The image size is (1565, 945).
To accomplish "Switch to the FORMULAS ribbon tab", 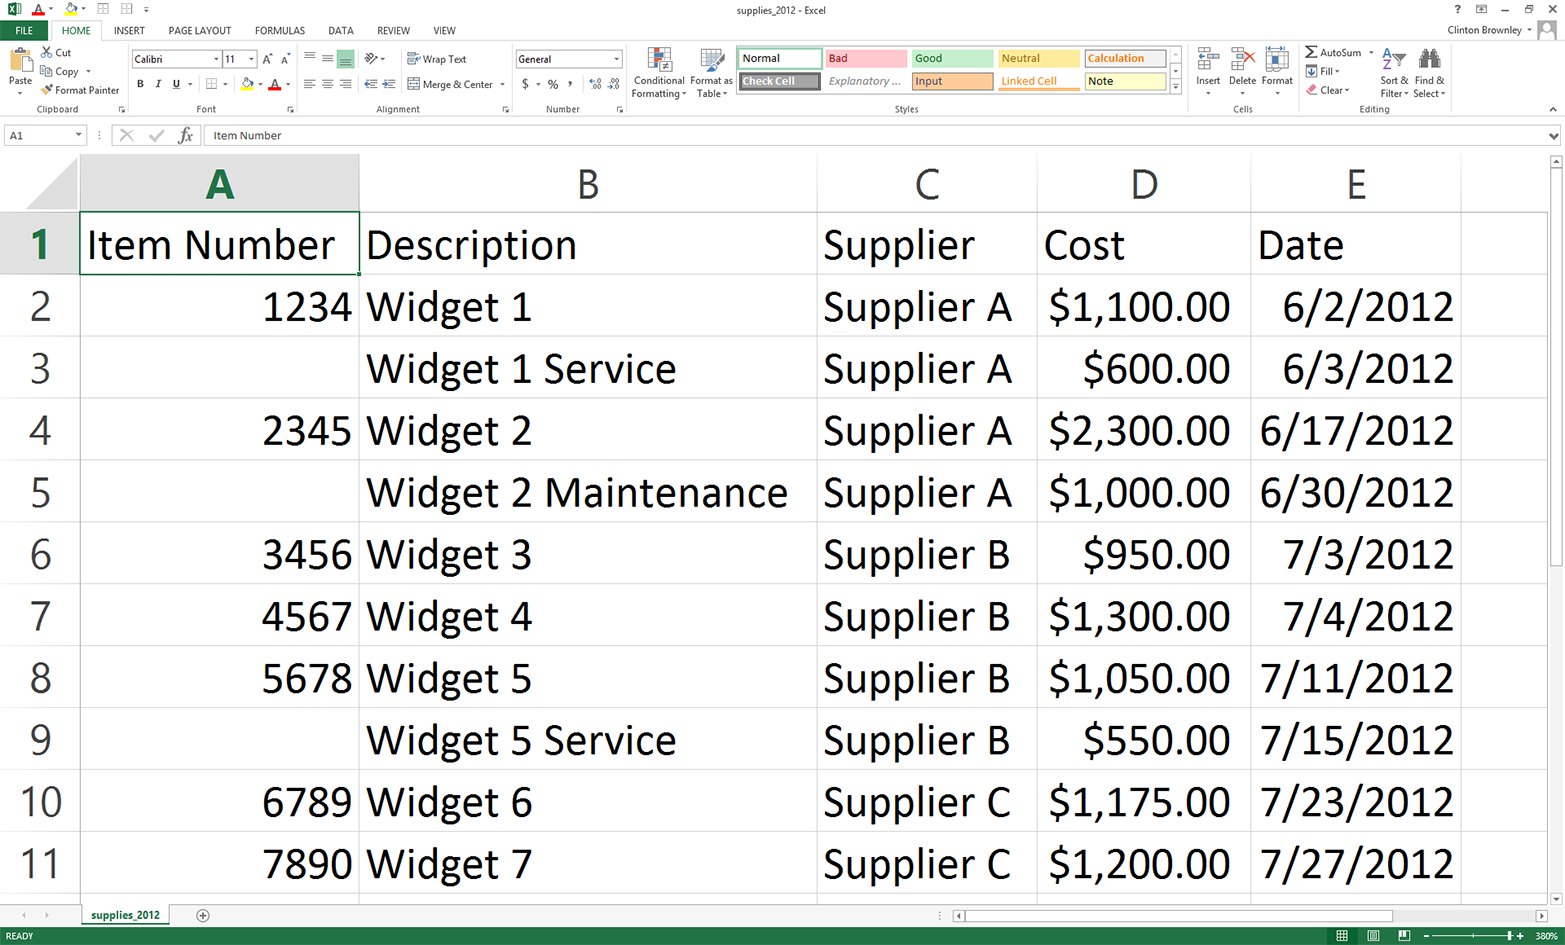I will pos(279,30).
